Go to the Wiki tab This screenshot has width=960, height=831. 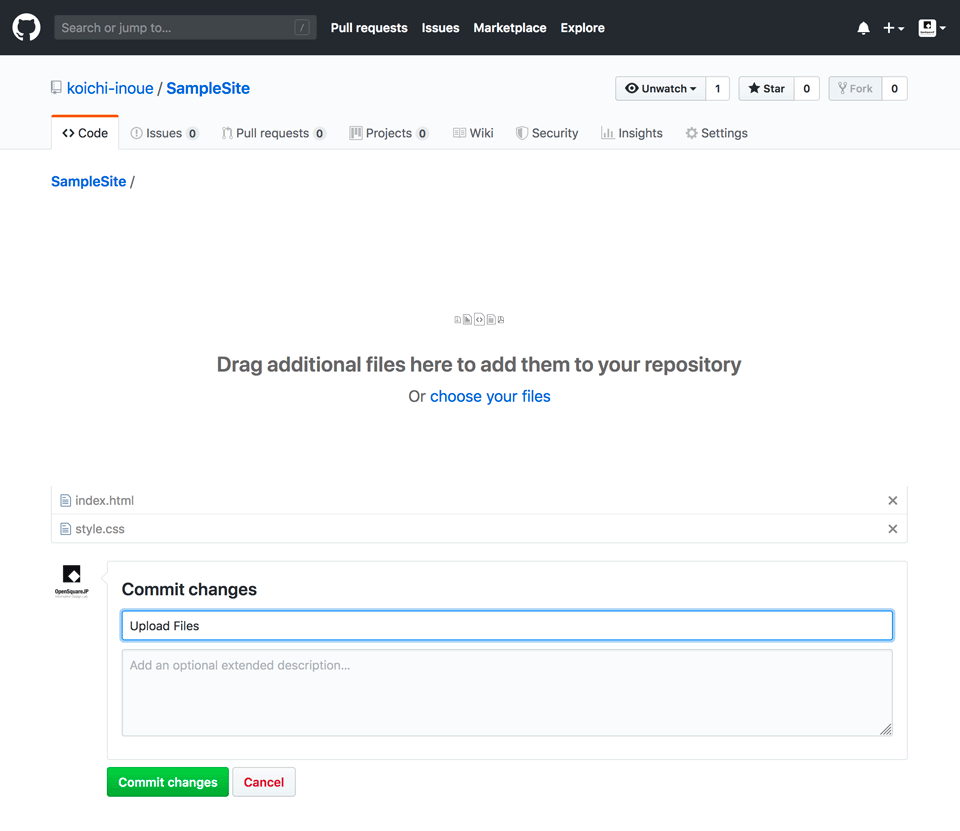[473, 133]
